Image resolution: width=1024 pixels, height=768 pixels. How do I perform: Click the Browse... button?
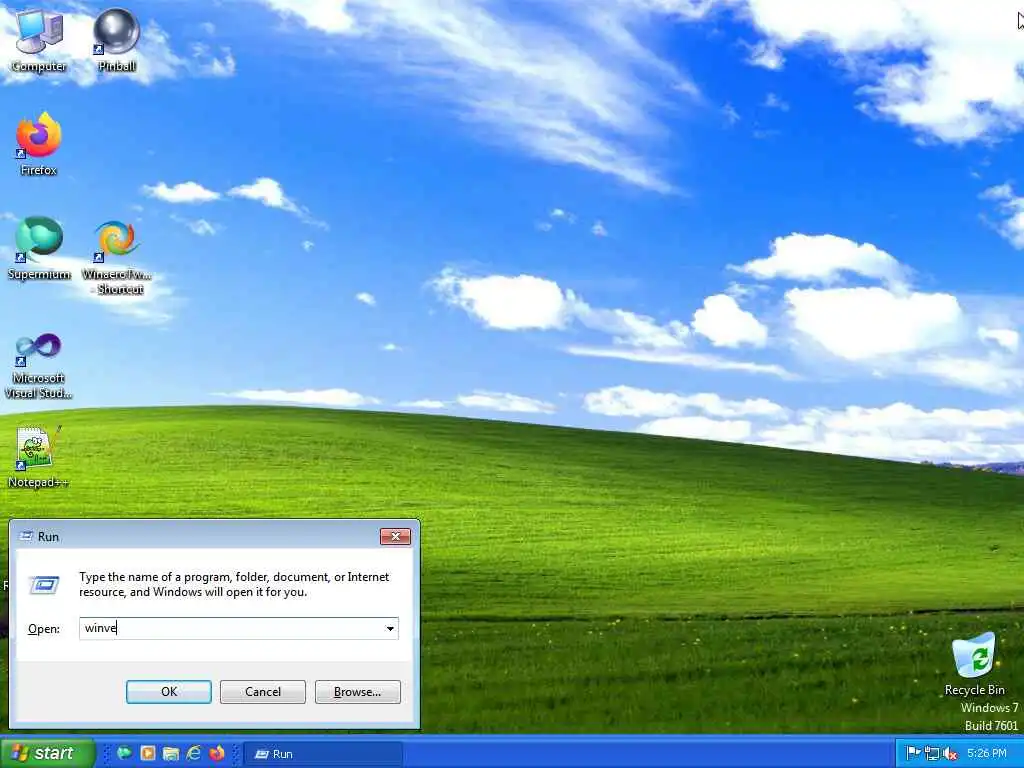coord(357,692)
